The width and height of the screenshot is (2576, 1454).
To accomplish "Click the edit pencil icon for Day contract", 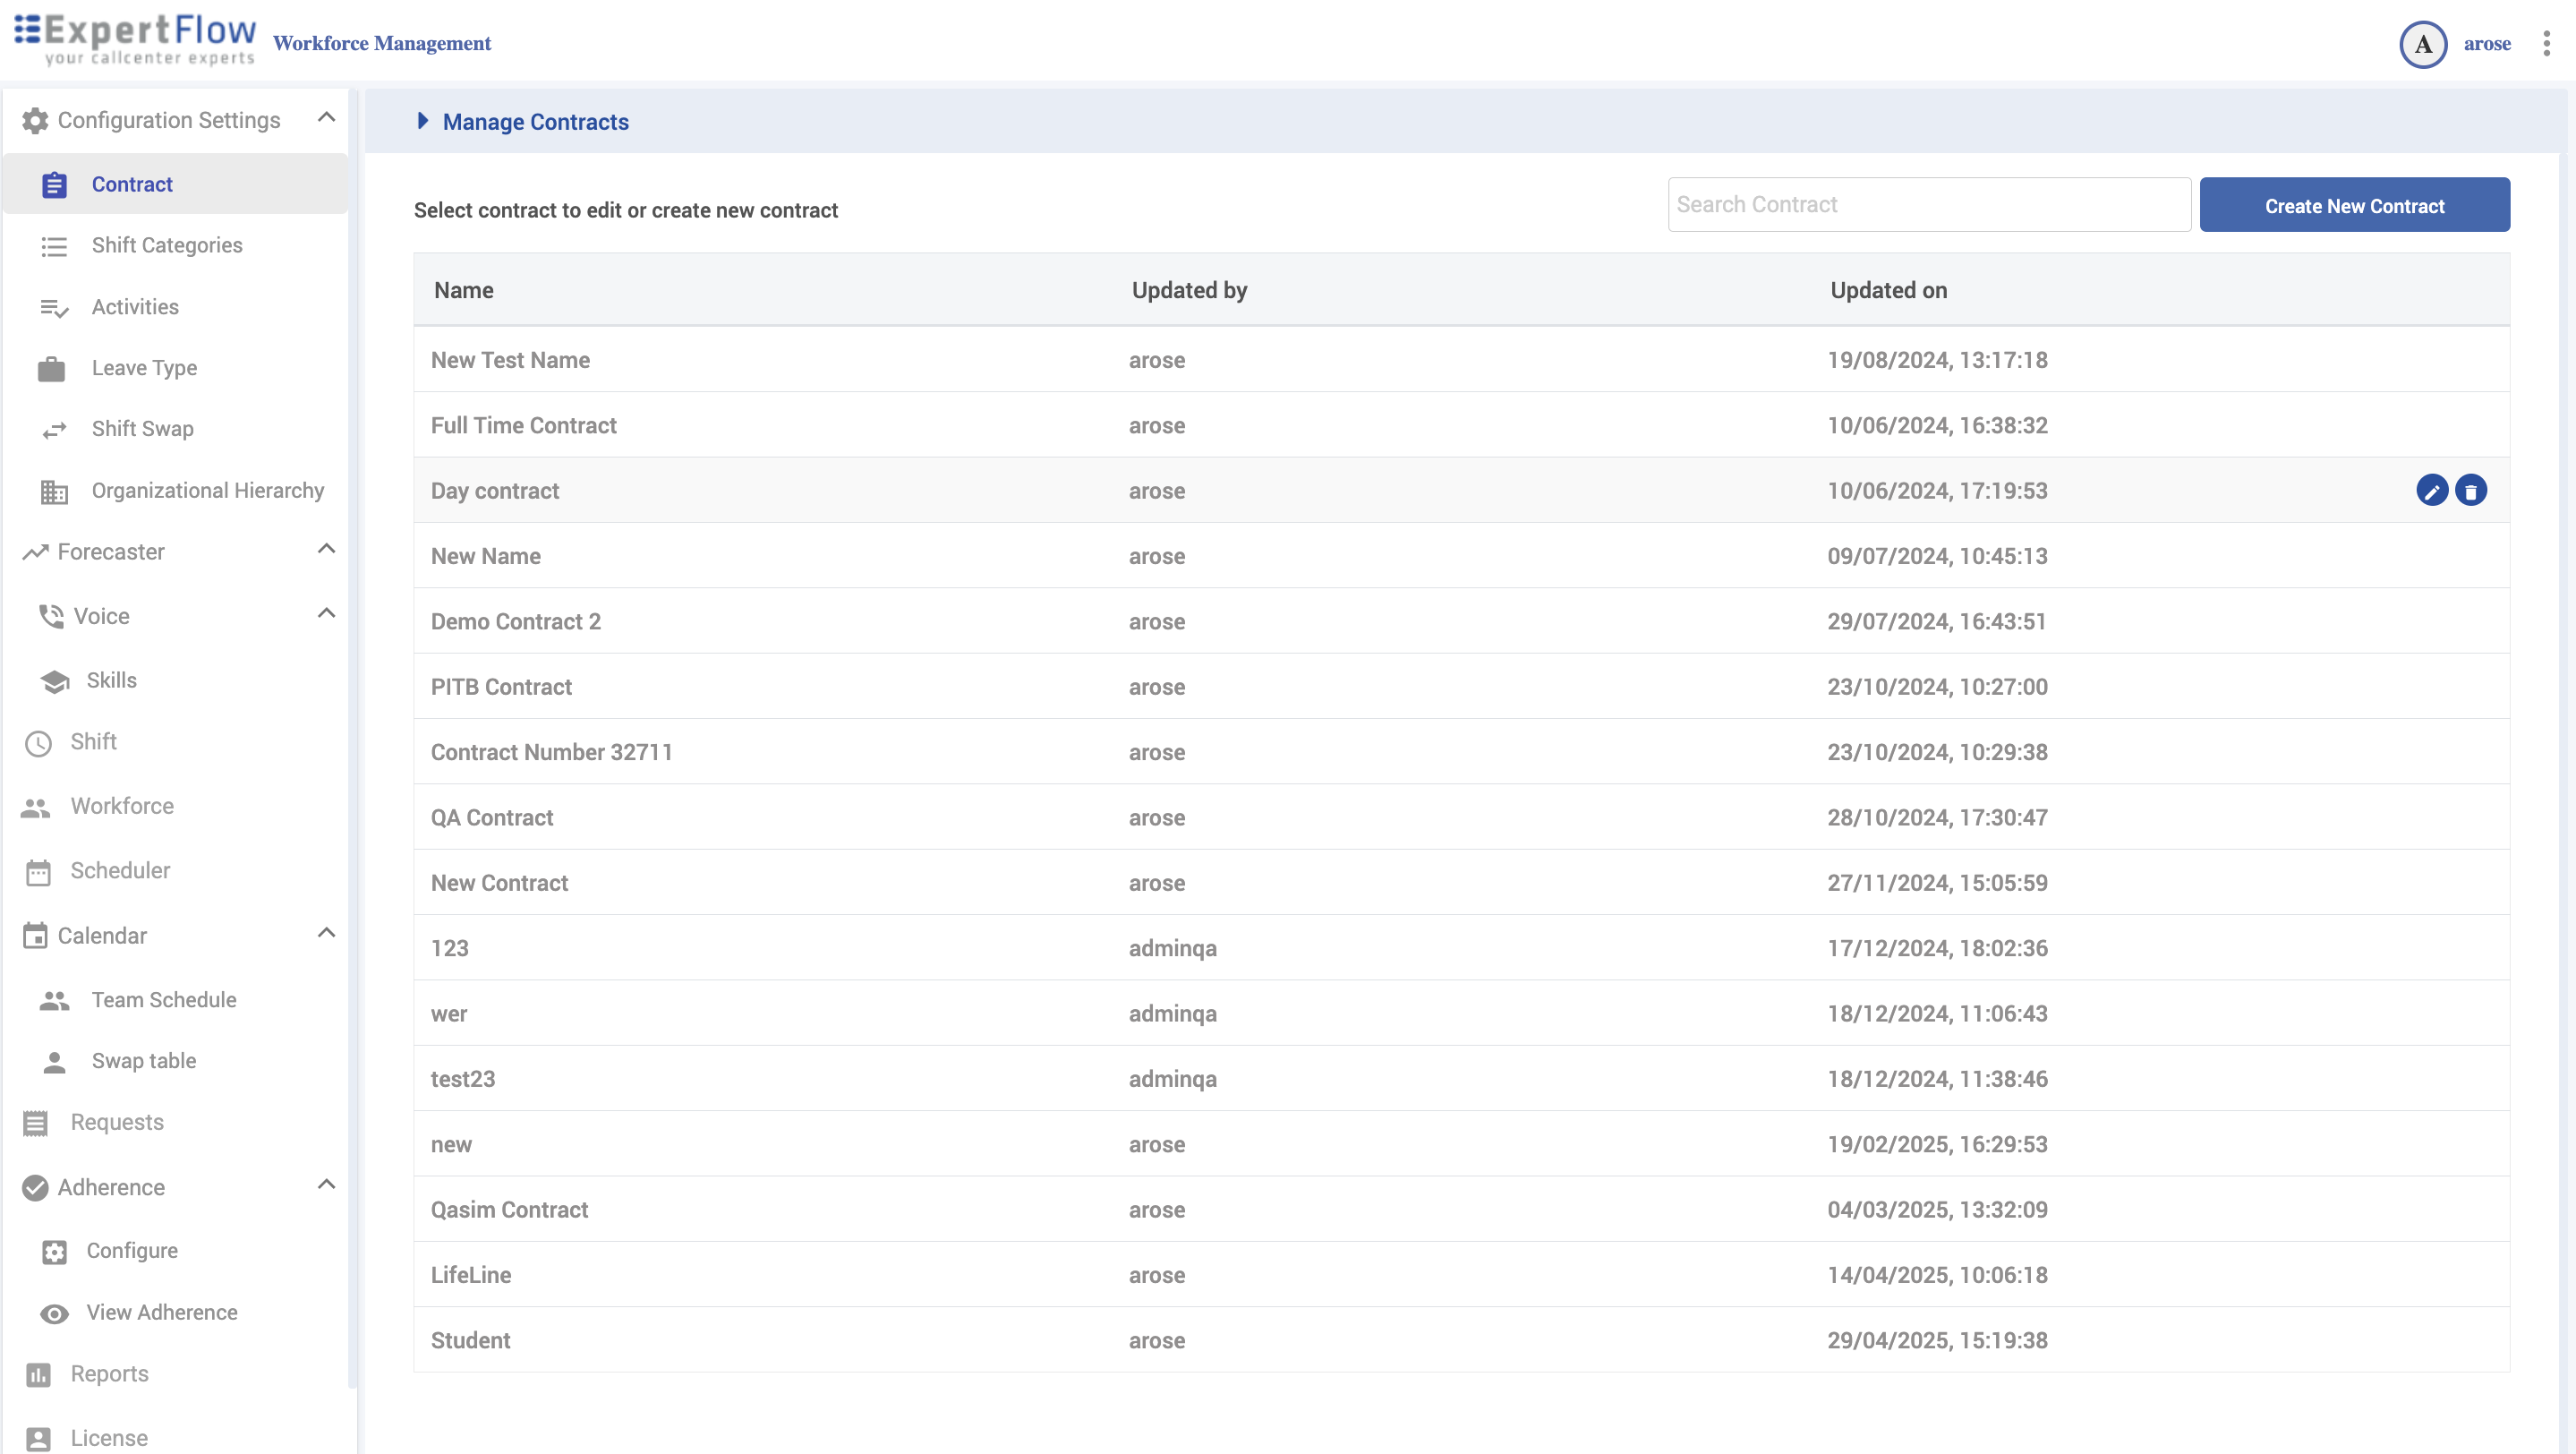I will pos(2431,491).
